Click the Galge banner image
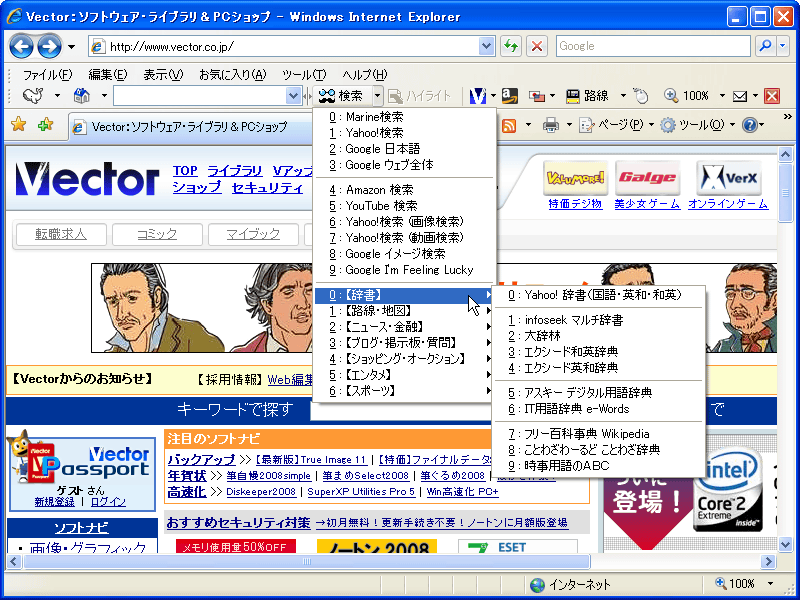 tap(647, 178)
